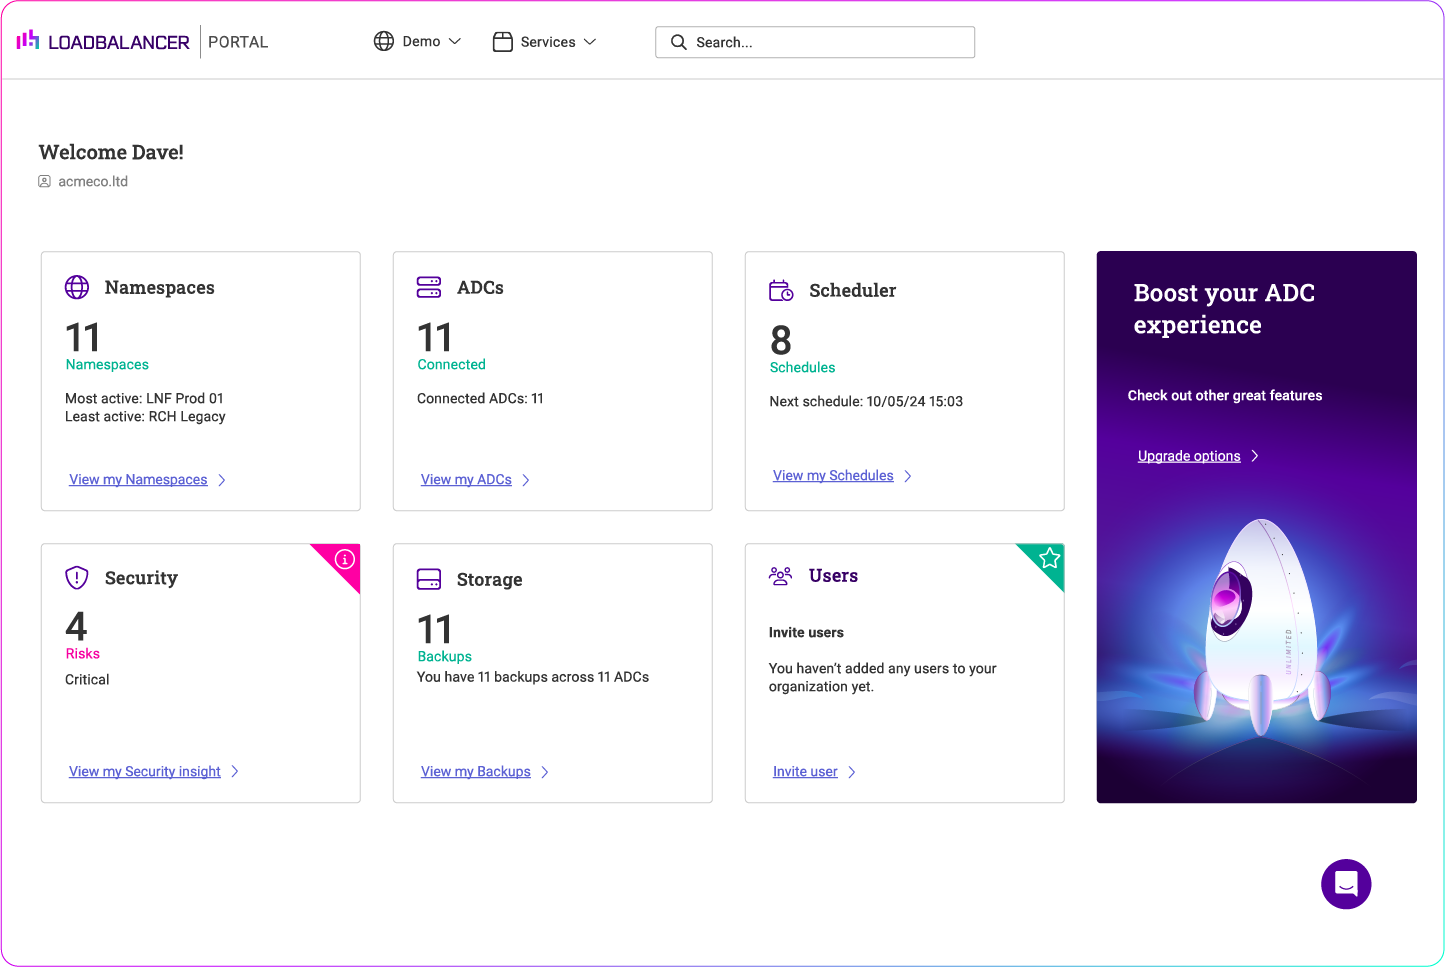This screenshot has height=968, width=1445.
Task: Click the ADCs server icon
Action: pos(429,287)
